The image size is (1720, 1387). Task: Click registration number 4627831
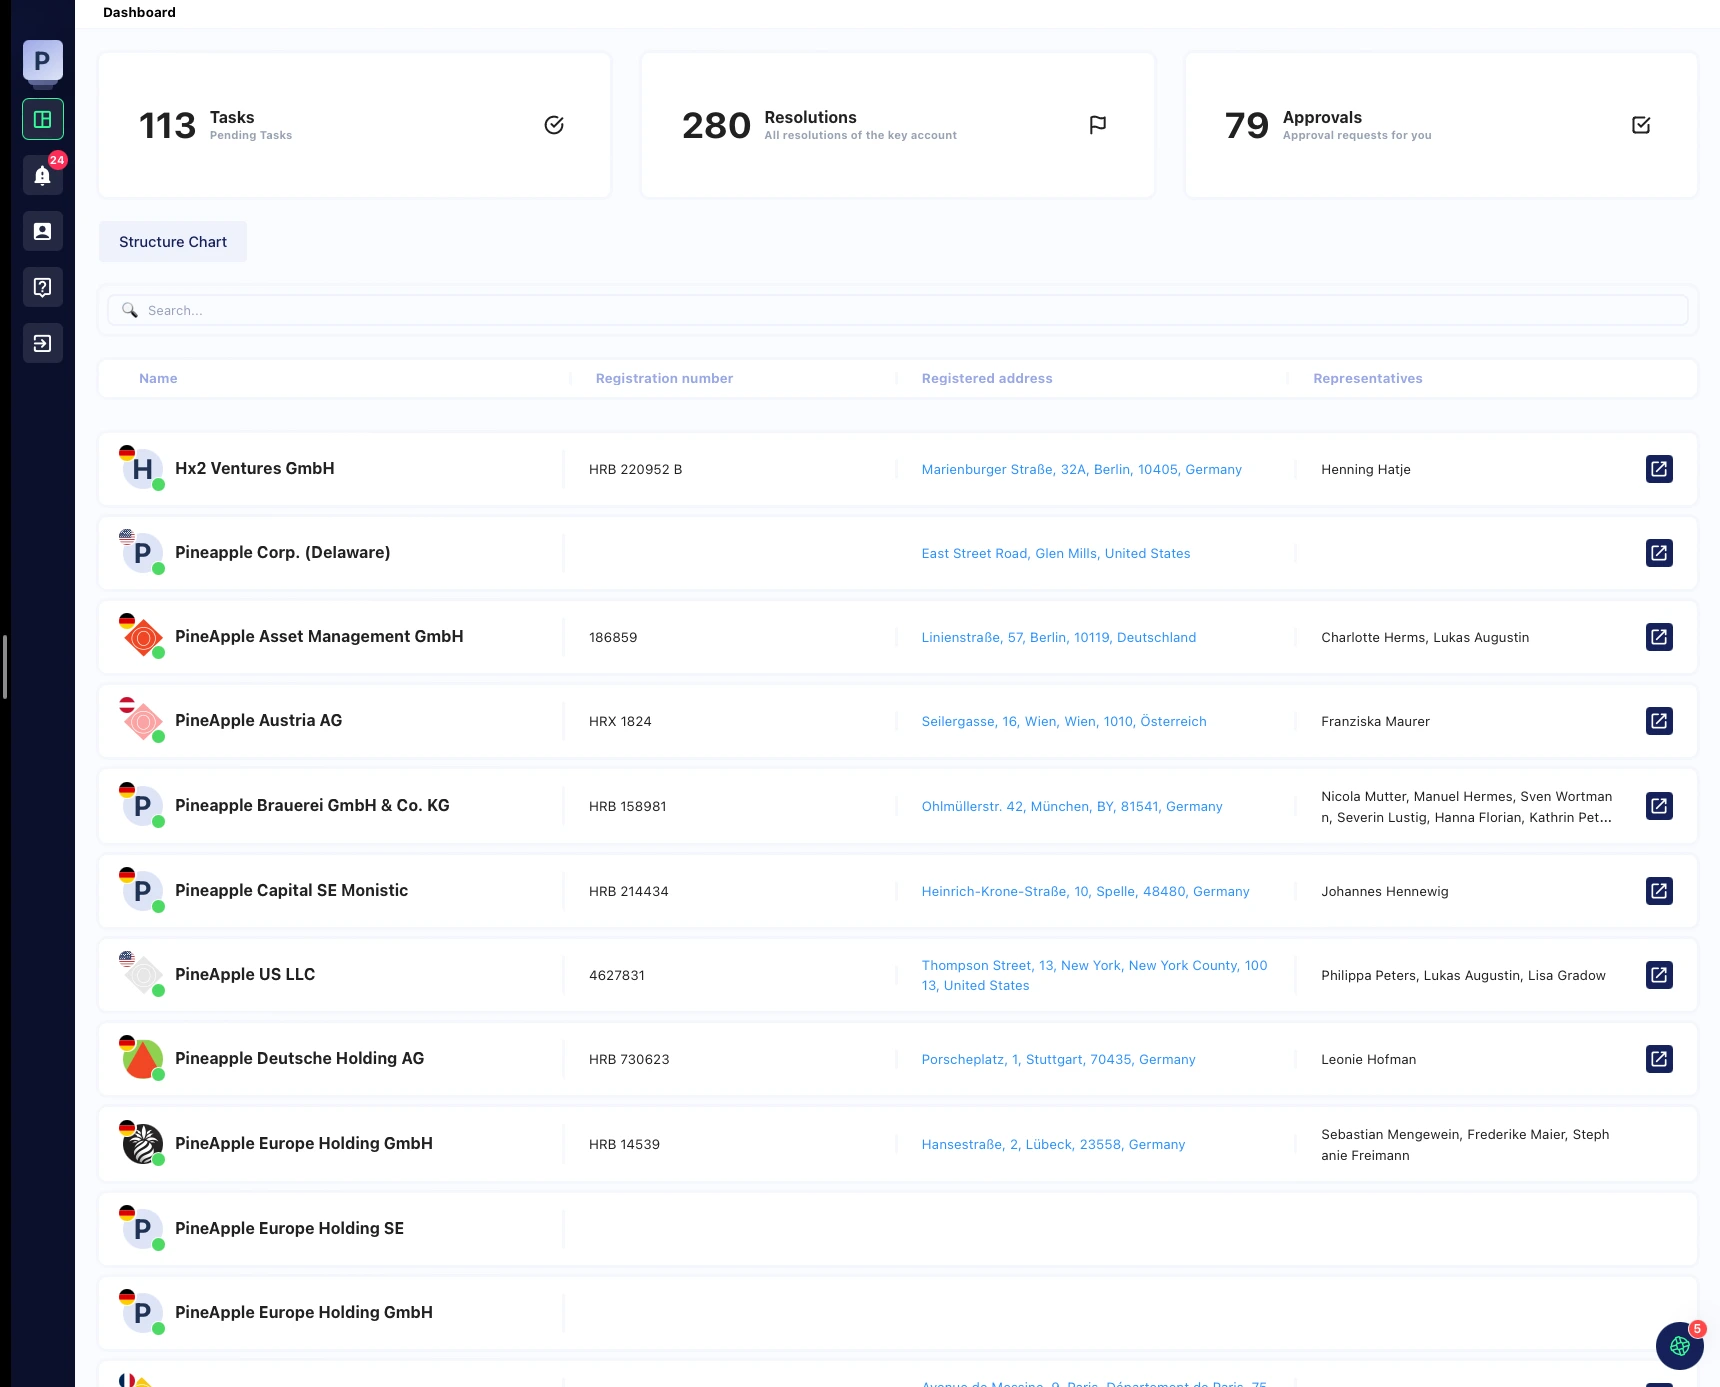(x=617, y=975)
